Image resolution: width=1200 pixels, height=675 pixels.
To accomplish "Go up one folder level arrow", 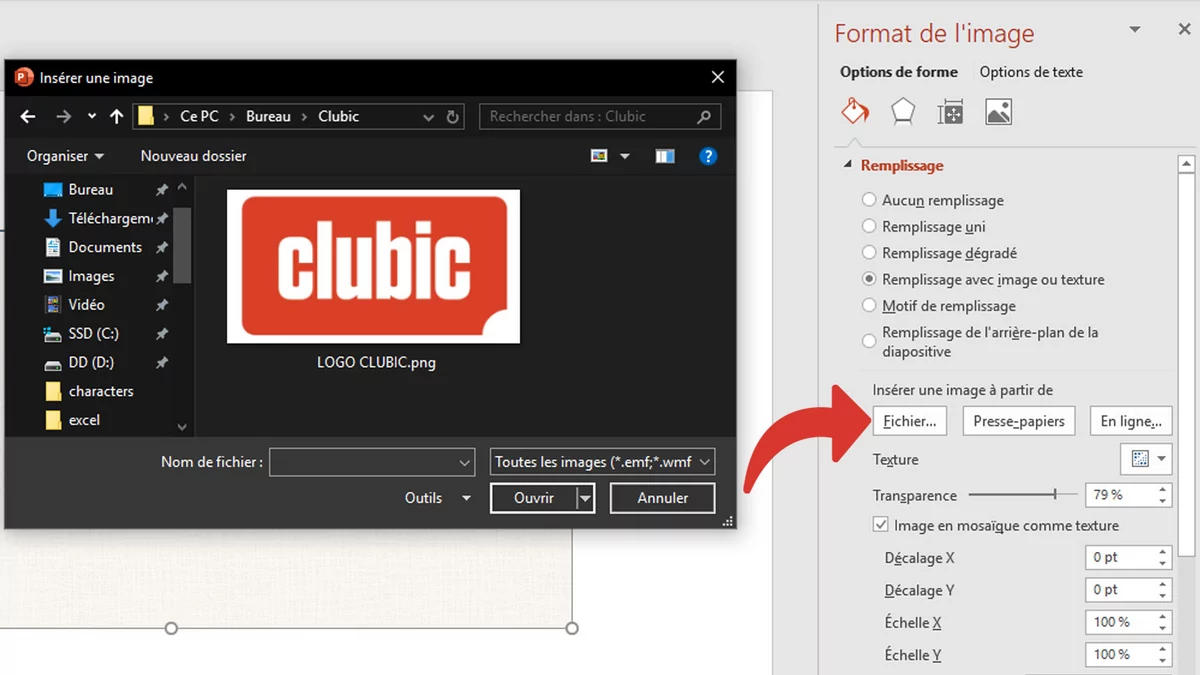I will (x=116, y=117).
